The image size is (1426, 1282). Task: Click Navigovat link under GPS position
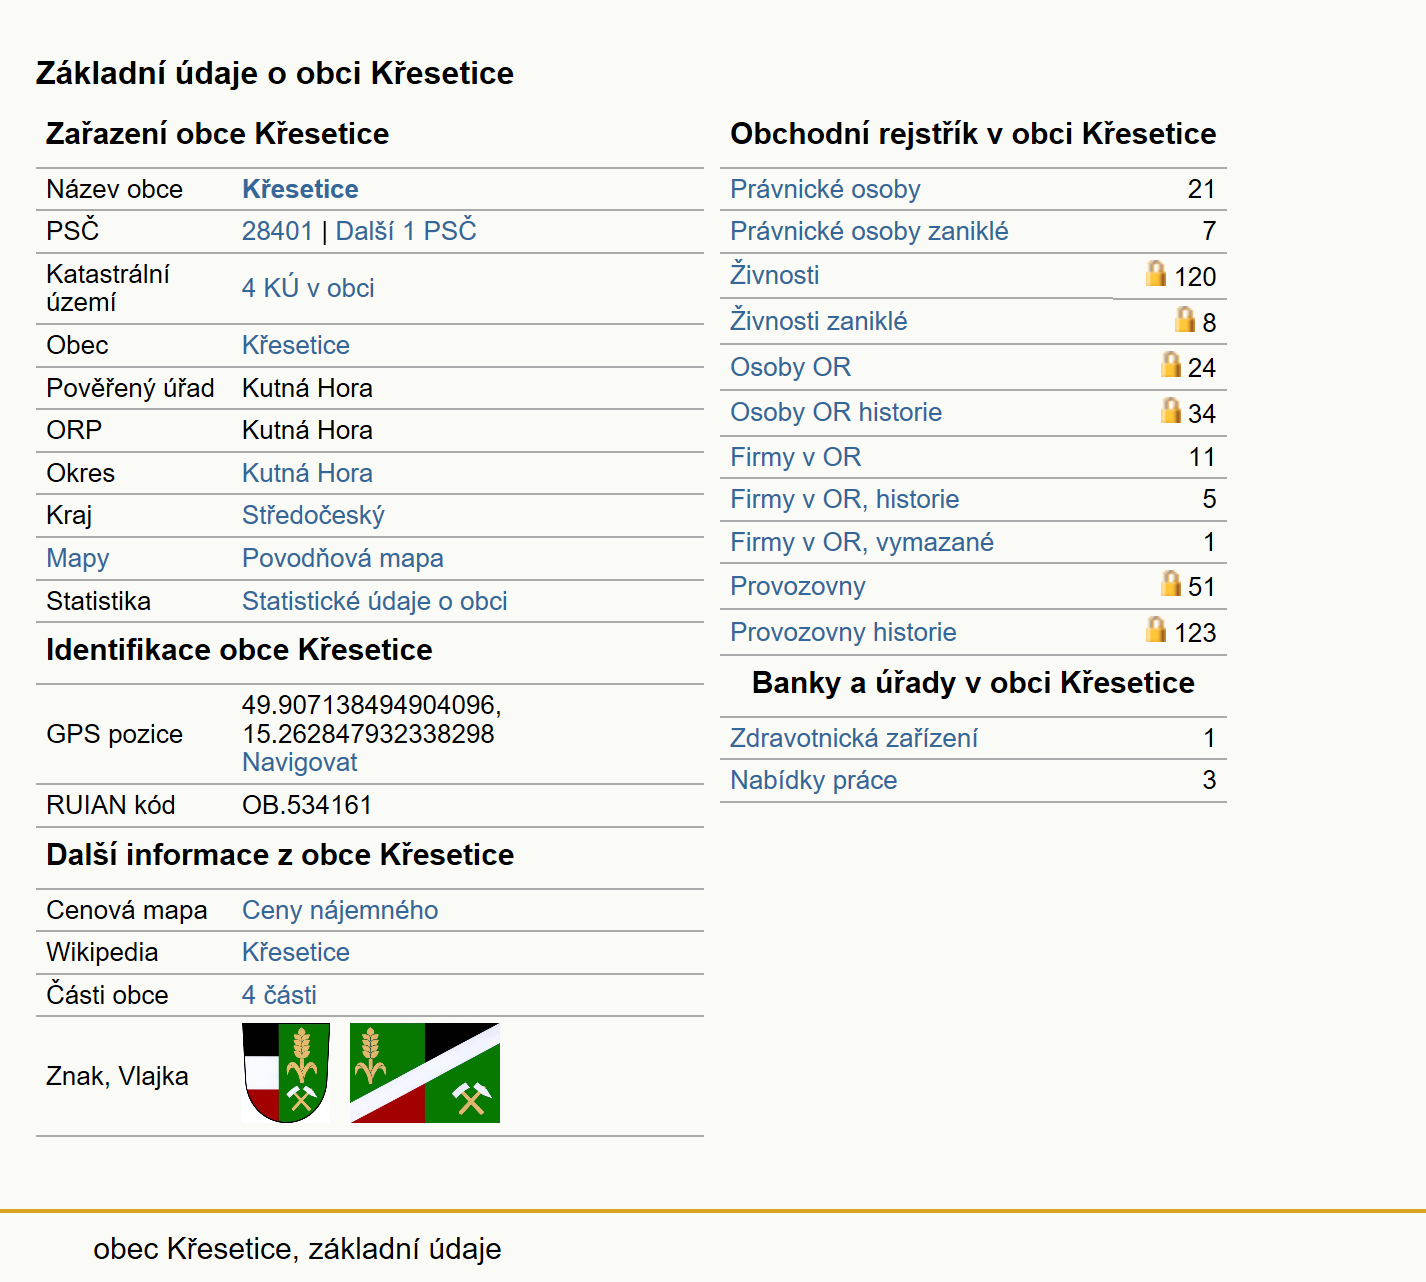[300, 762]
